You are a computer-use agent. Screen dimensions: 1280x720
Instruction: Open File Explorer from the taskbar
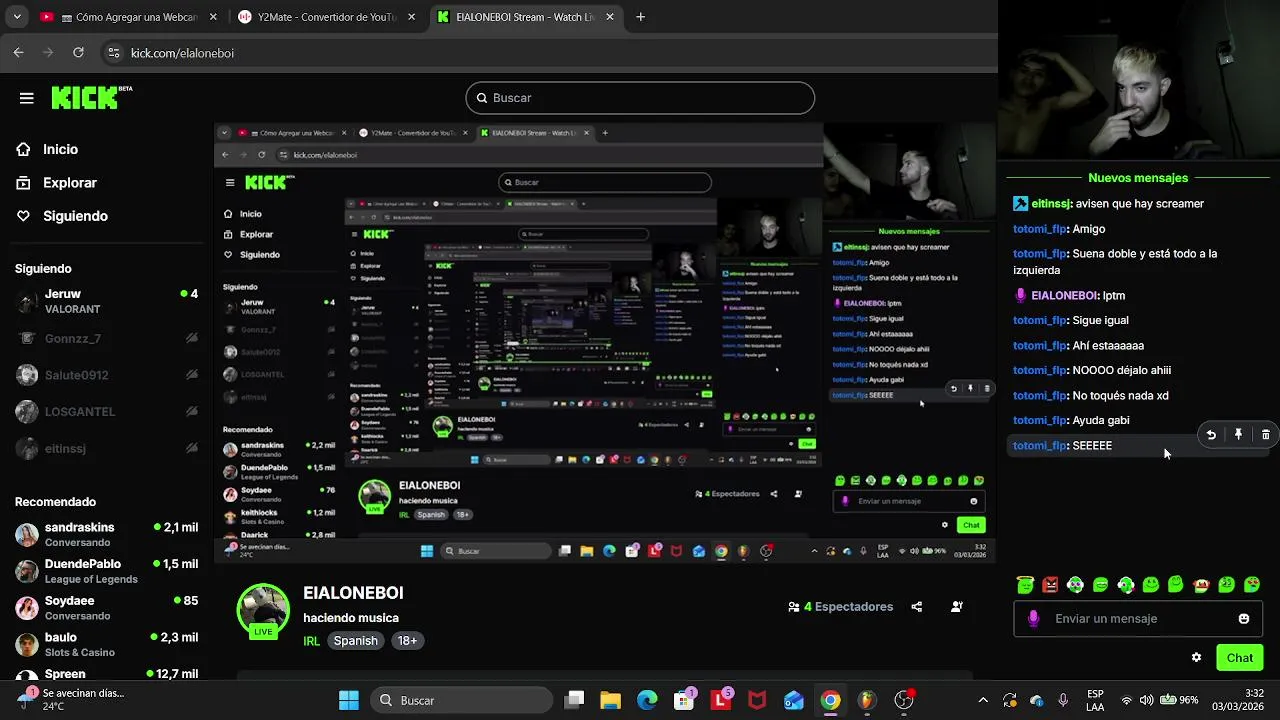pyautogui.click(x=610, y=700)
